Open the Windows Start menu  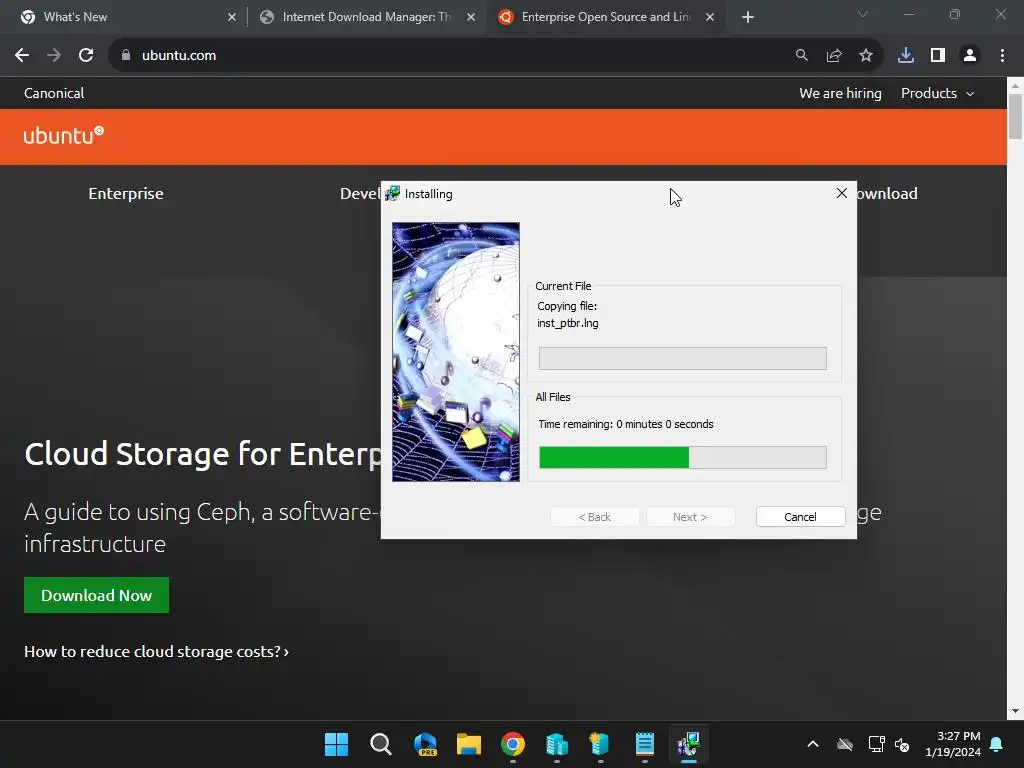coord(336,744)
